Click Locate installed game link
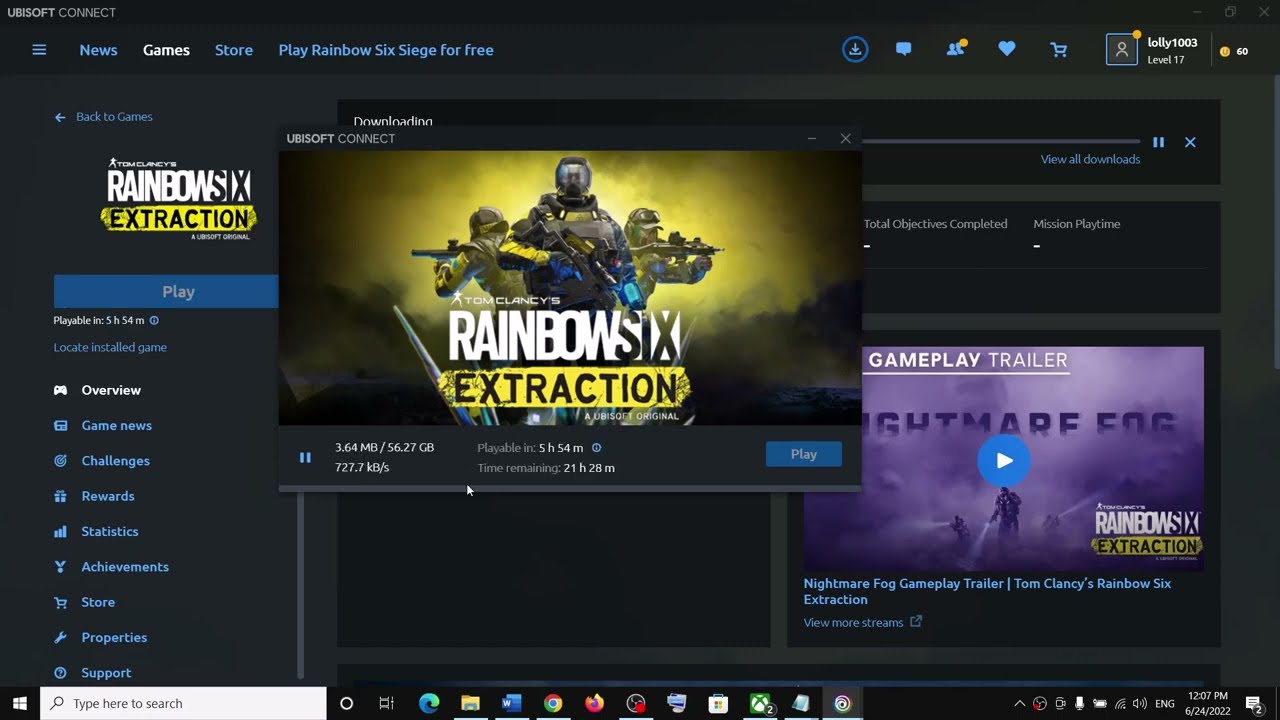Screen dimensions: 1280x720 tap(110, 347)
